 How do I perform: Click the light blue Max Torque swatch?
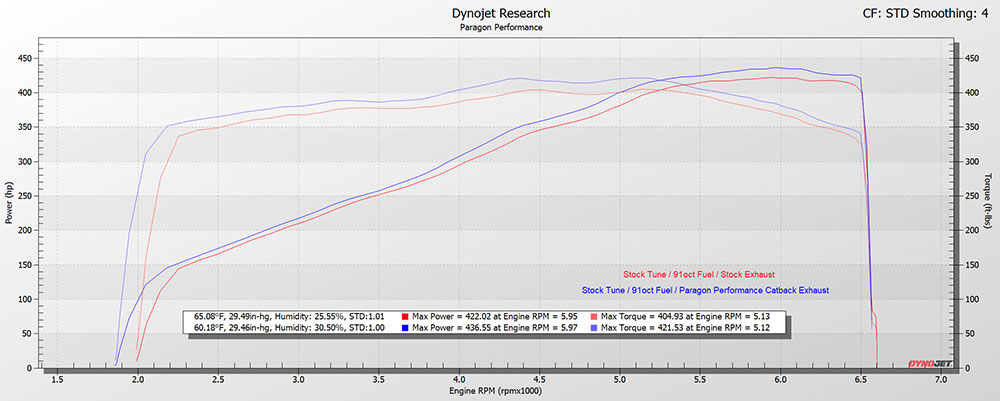coord(592,328)
